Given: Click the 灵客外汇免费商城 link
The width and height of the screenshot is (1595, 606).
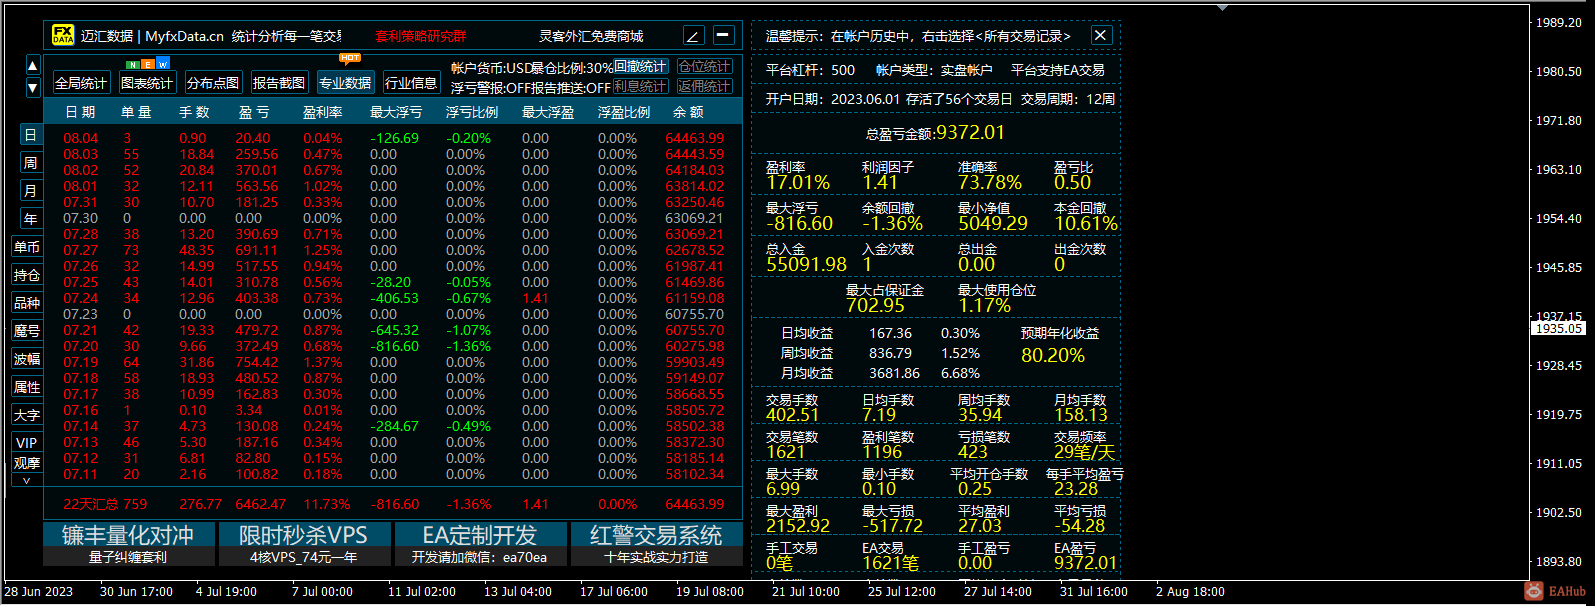Looking at the screenshot, I should 591,36.
